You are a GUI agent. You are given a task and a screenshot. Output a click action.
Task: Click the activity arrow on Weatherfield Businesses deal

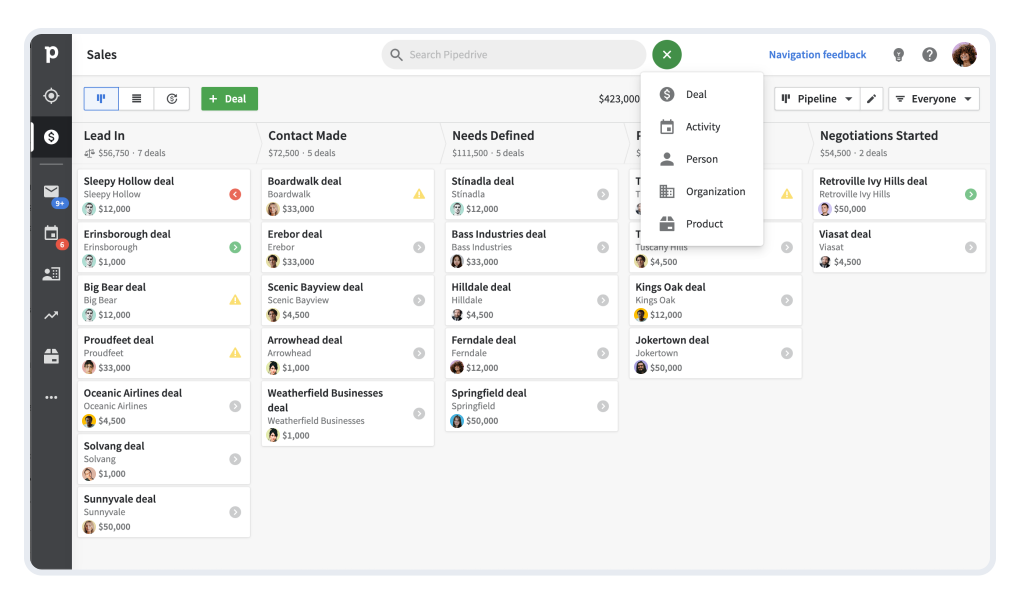click(420, 414)
